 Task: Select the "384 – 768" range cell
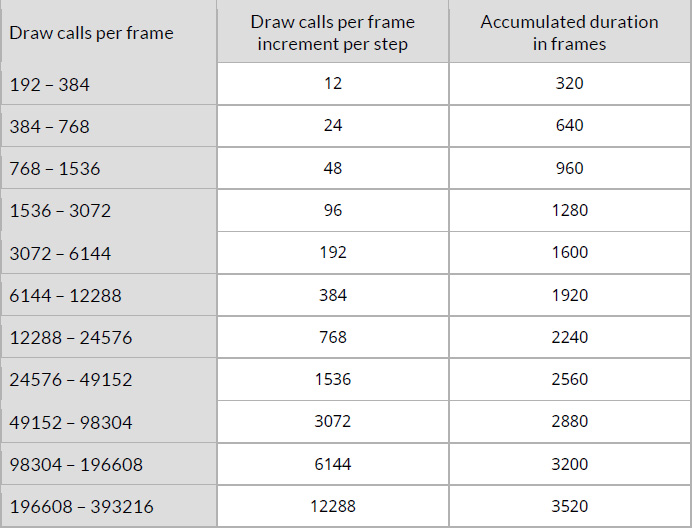50,127
